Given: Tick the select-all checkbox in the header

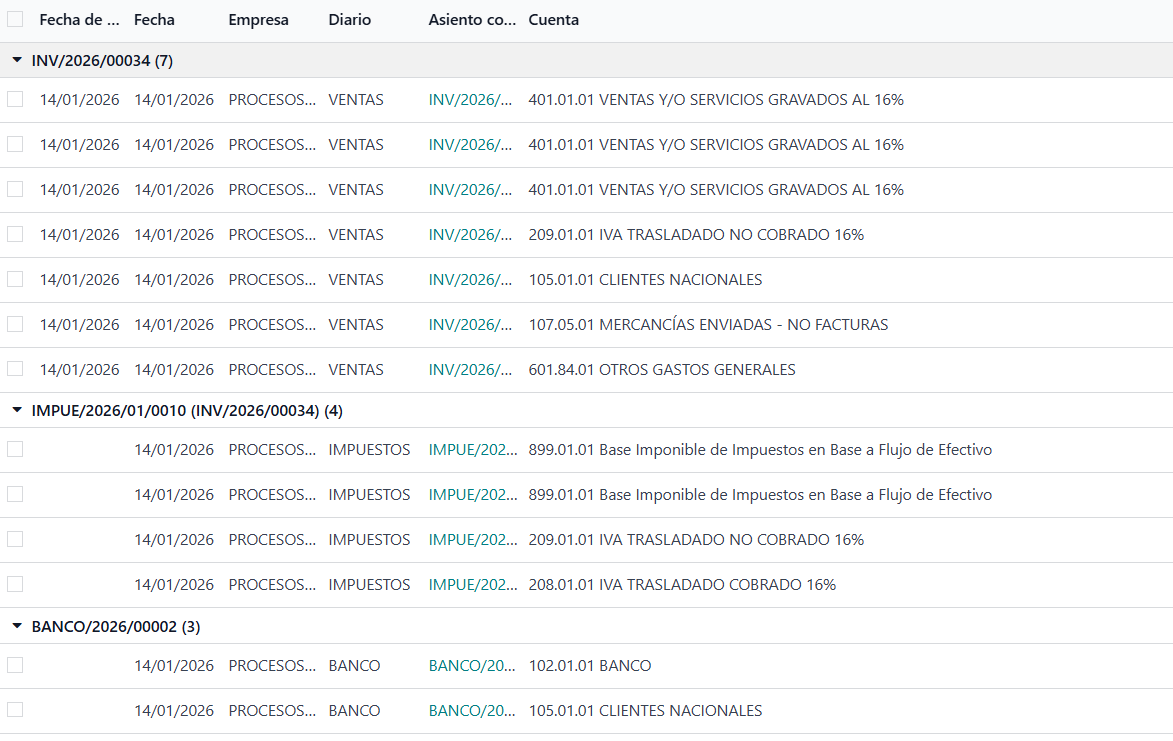Looking at the screenshot, I should [x=15, y=19].
